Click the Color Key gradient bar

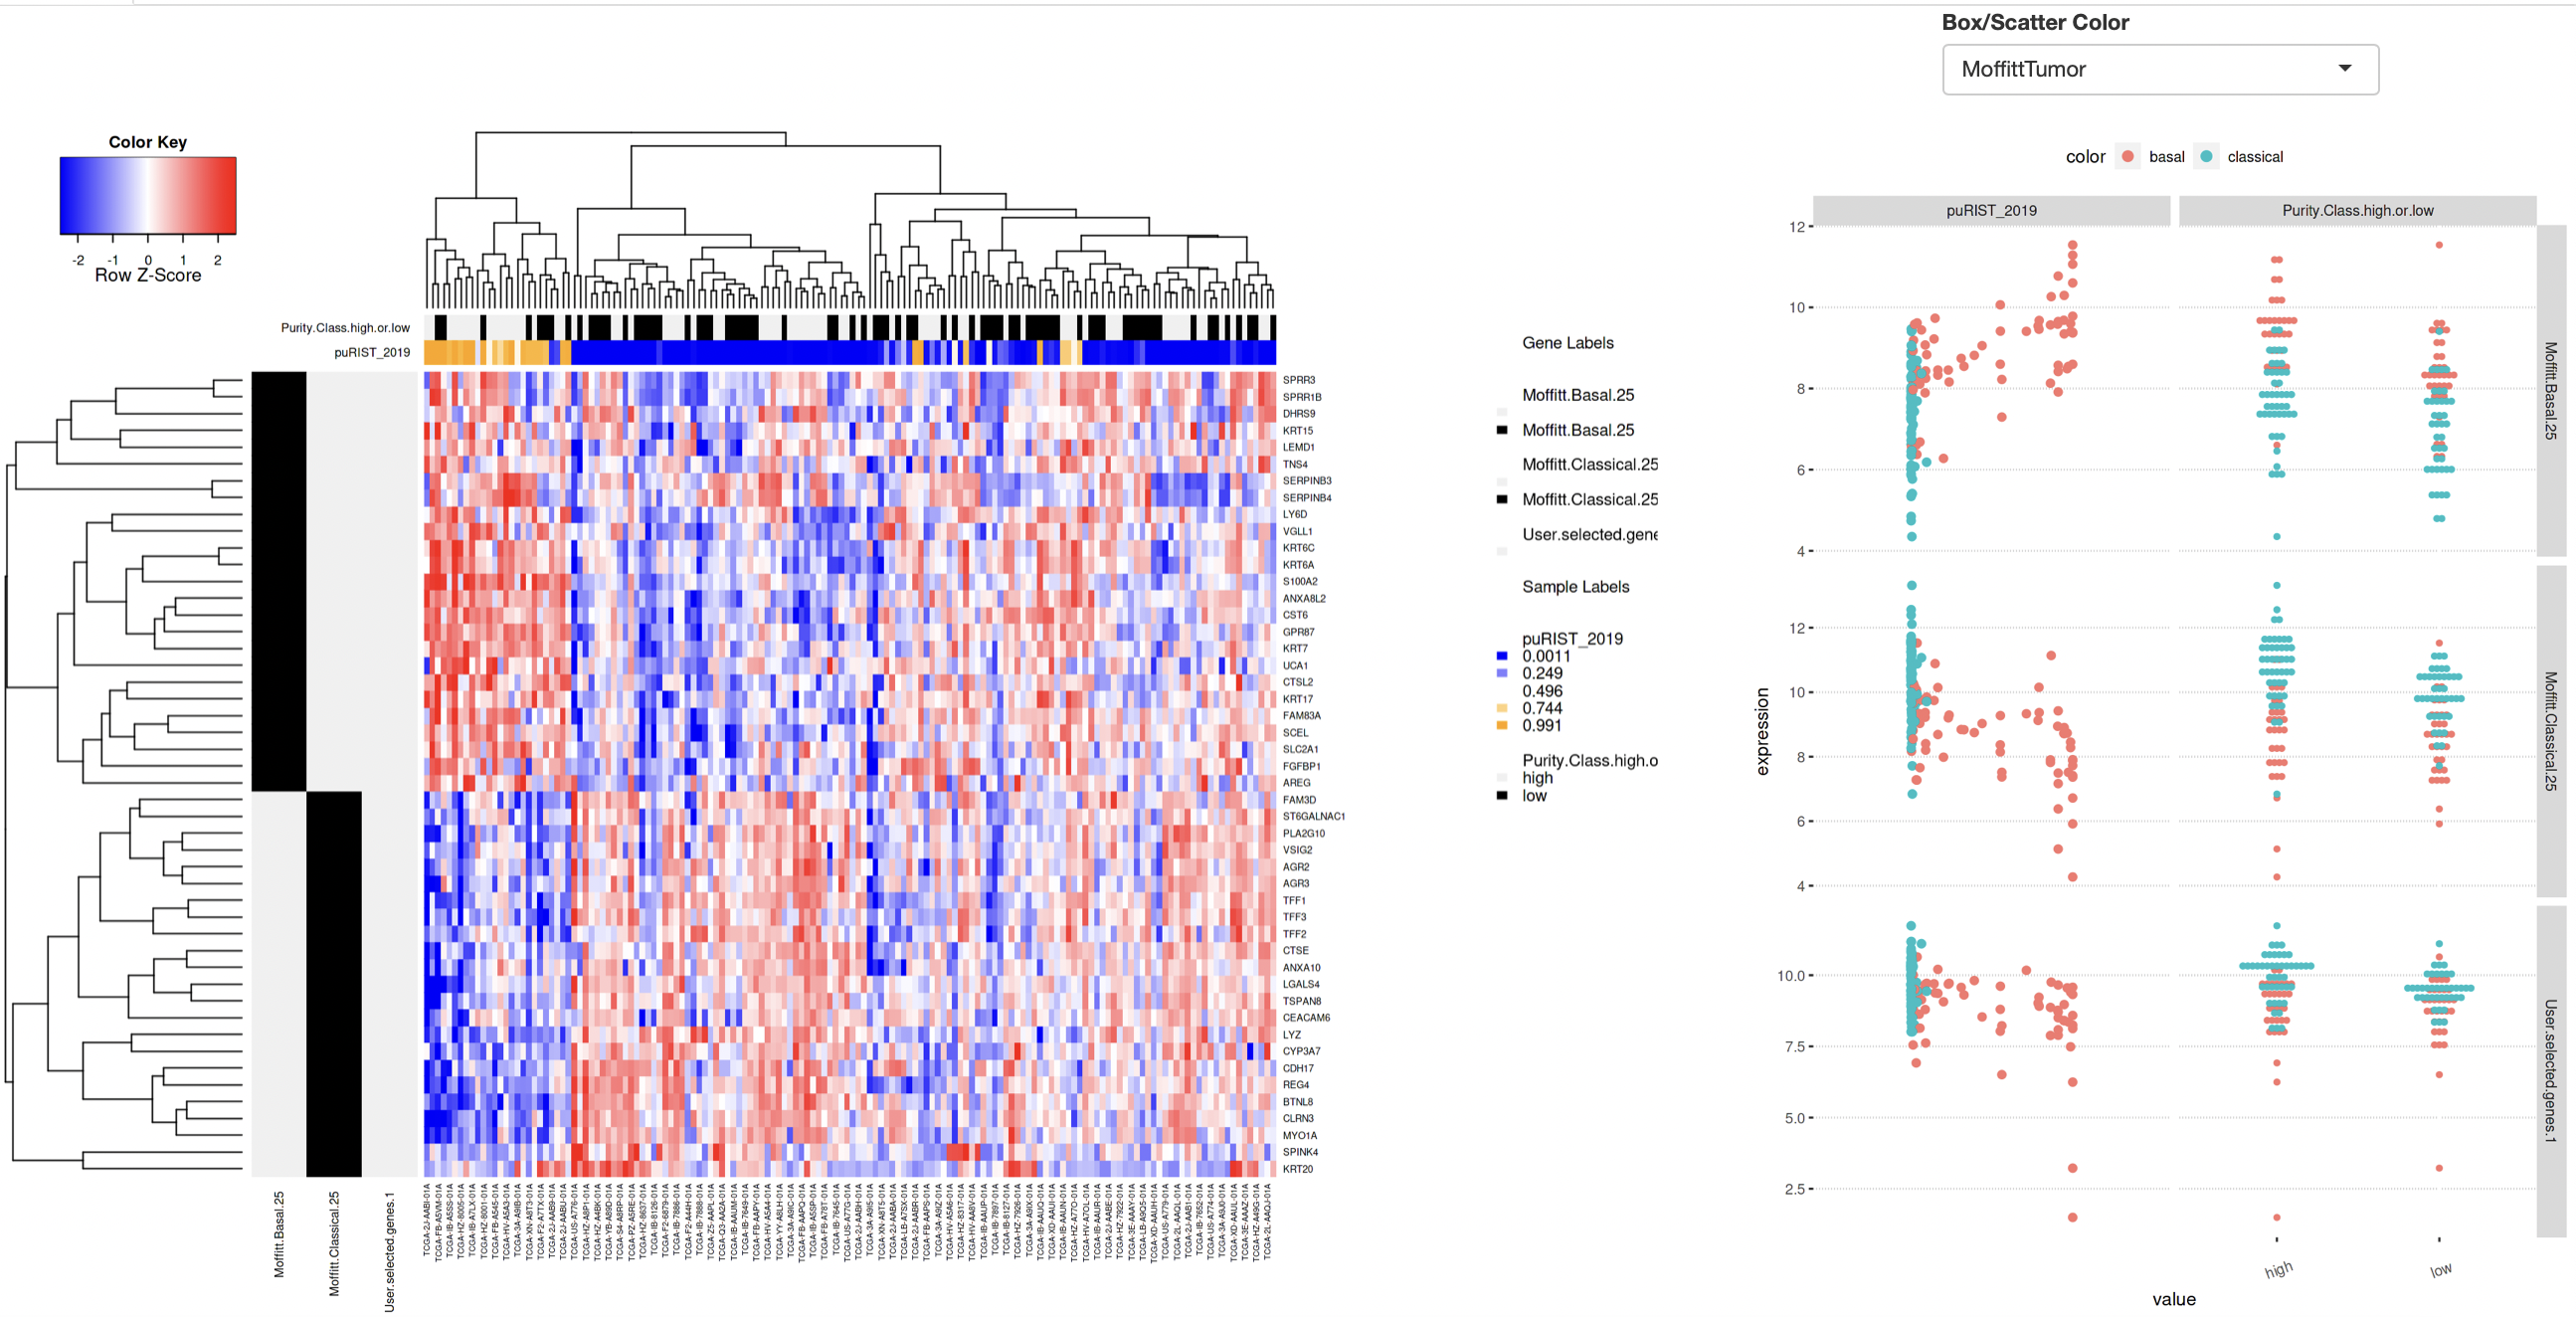pos(147,195)
